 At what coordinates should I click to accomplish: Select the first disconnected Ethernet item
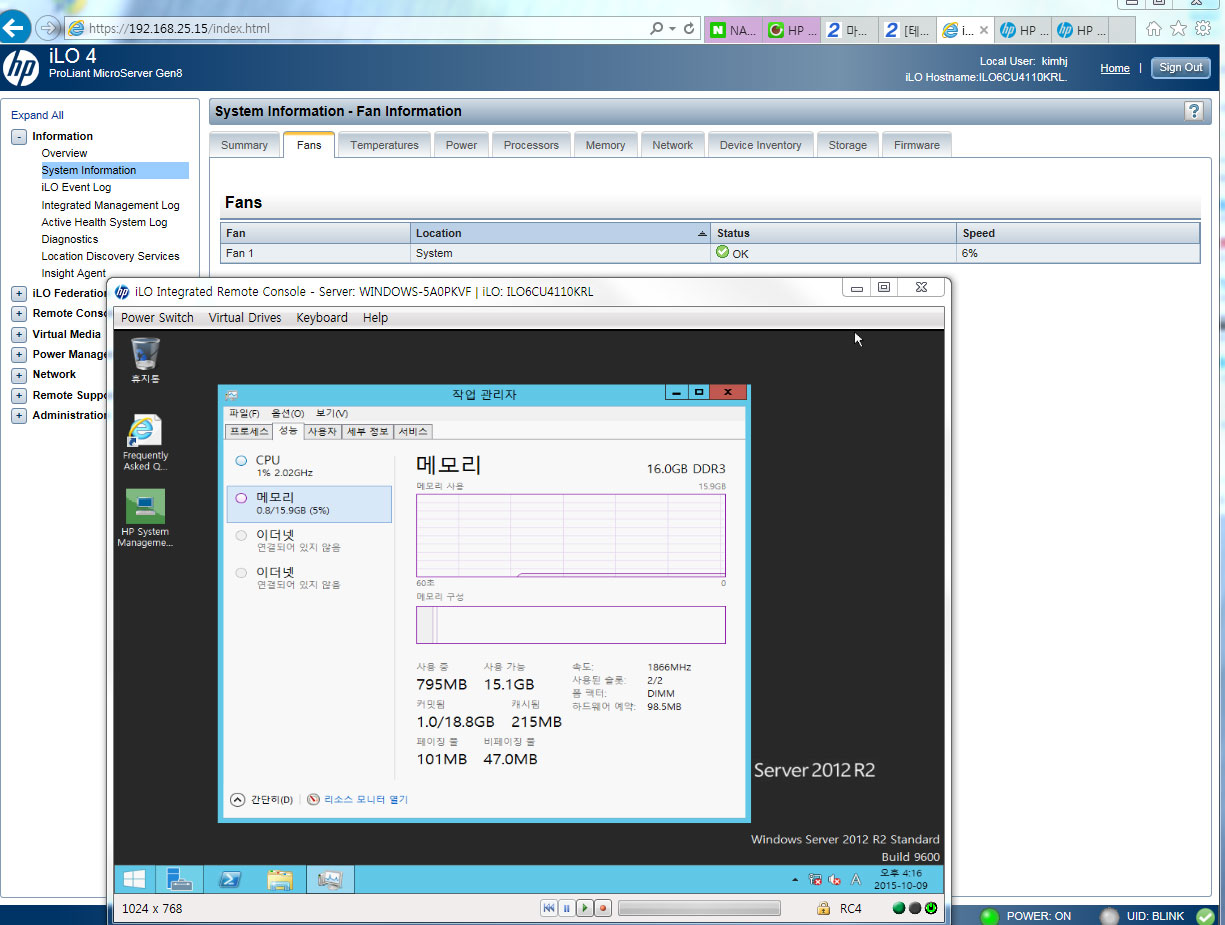(309, 541)
